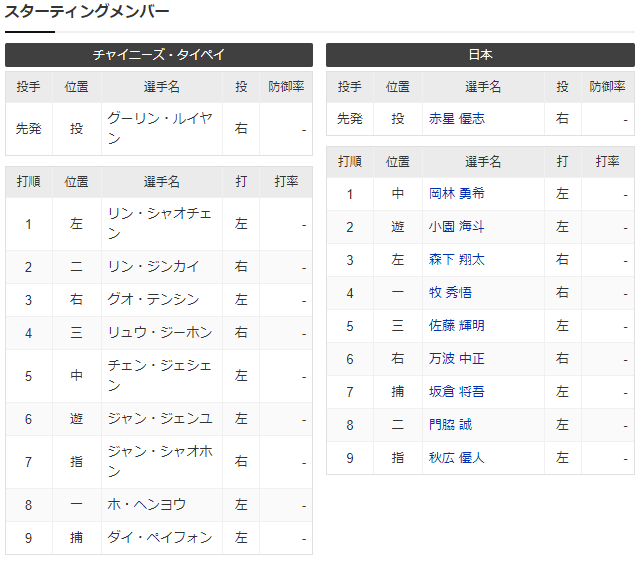Viewport: 640px width, 566px height.
Task: Click 防御率 column header in Taipei table
Action: click(286, 87)
